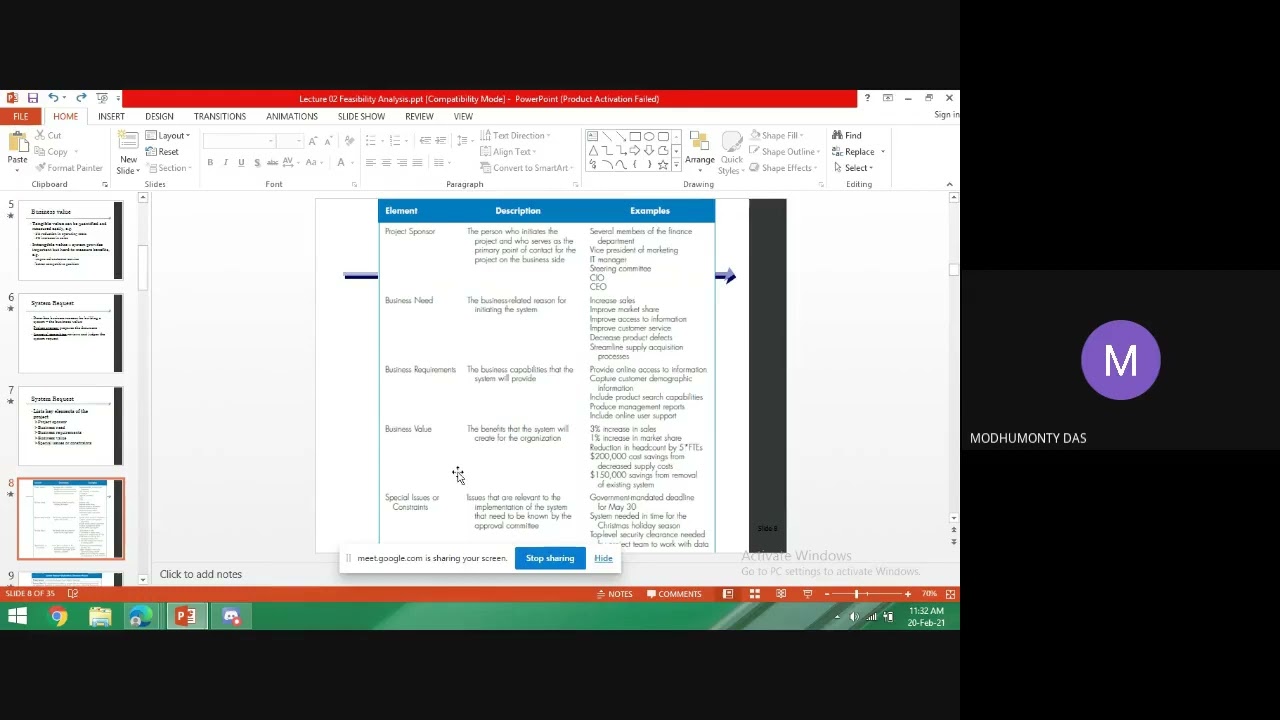Insert a New Slide
The height and width of the screenshot is (720, 1280).
(x=128, y=152)
